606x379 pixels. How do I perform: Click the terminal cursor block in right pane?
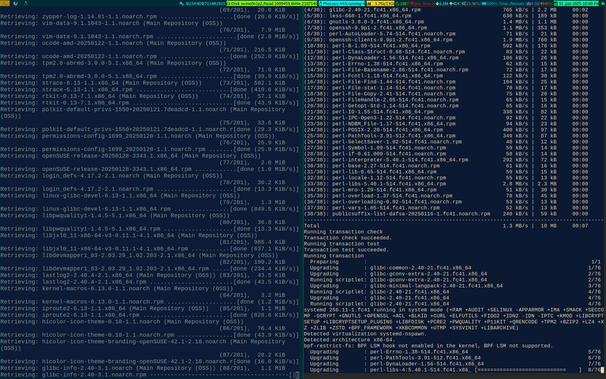602,370
